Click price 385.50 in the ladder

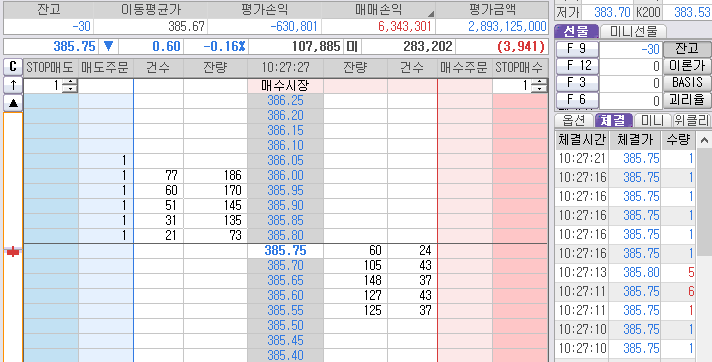click(x=285, y=326)
